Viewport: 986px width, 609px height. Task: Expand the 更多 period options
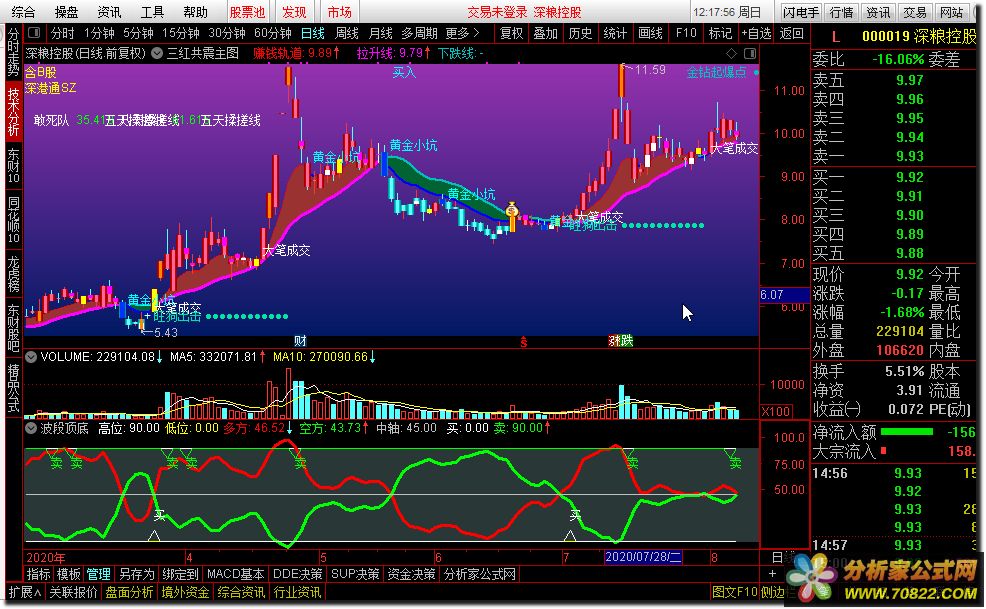point(462,33)
